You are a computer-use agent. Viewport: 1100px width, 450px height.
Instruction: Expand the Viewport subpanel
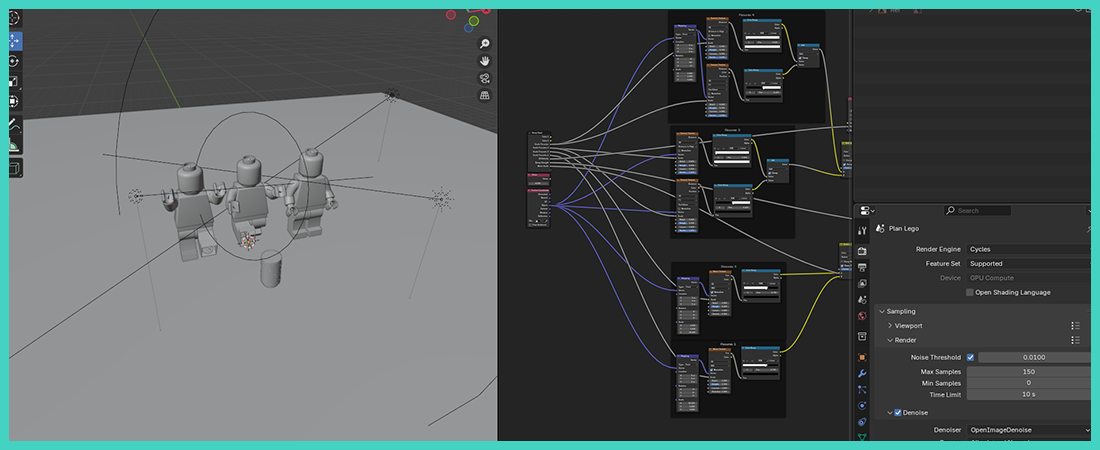890,326
